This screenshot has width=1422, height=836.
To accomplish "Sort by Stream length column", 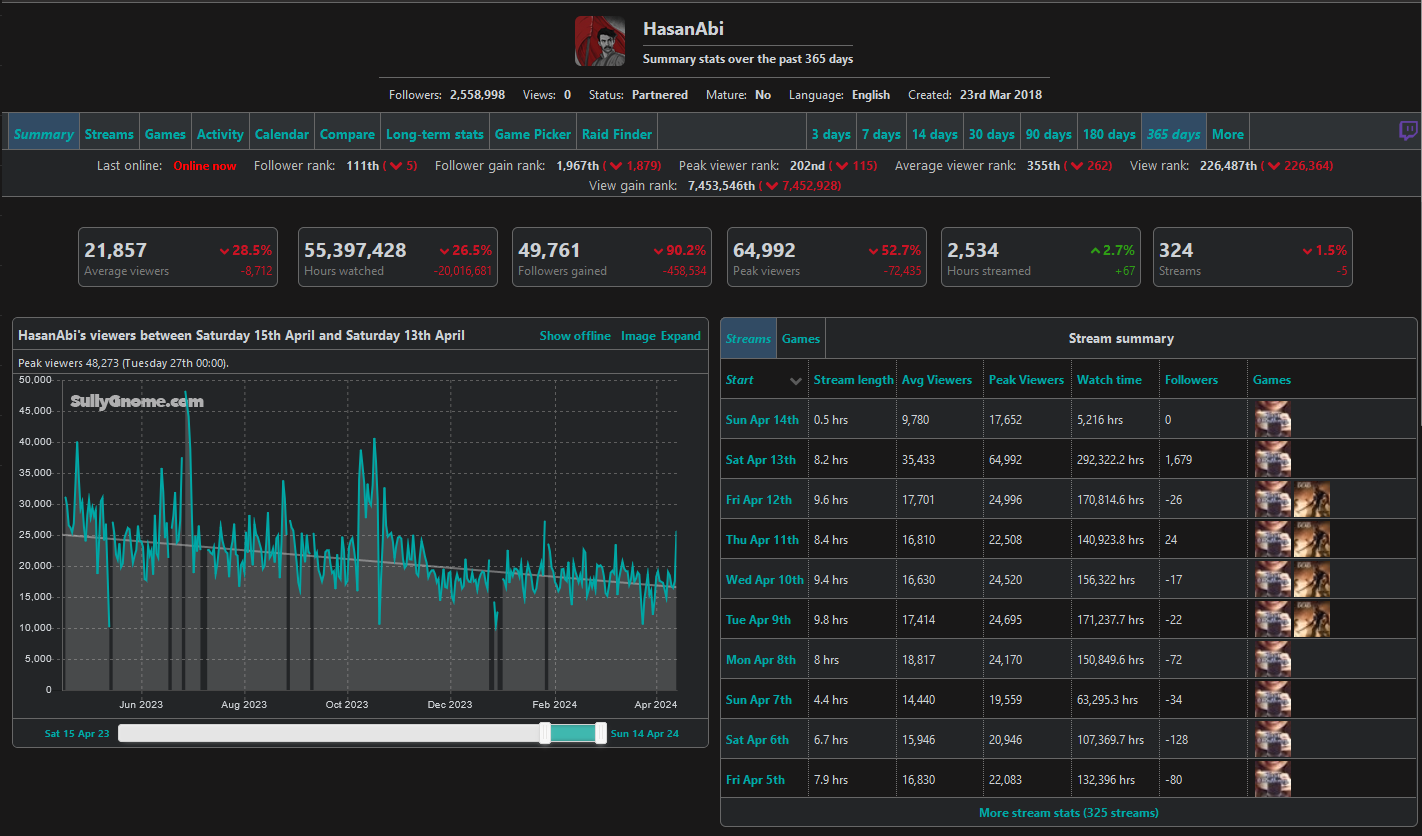I will 853,380.
